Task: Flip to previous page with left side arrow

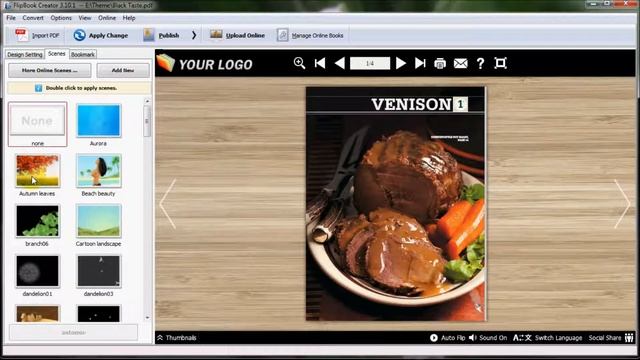Action: click(167, 203)
